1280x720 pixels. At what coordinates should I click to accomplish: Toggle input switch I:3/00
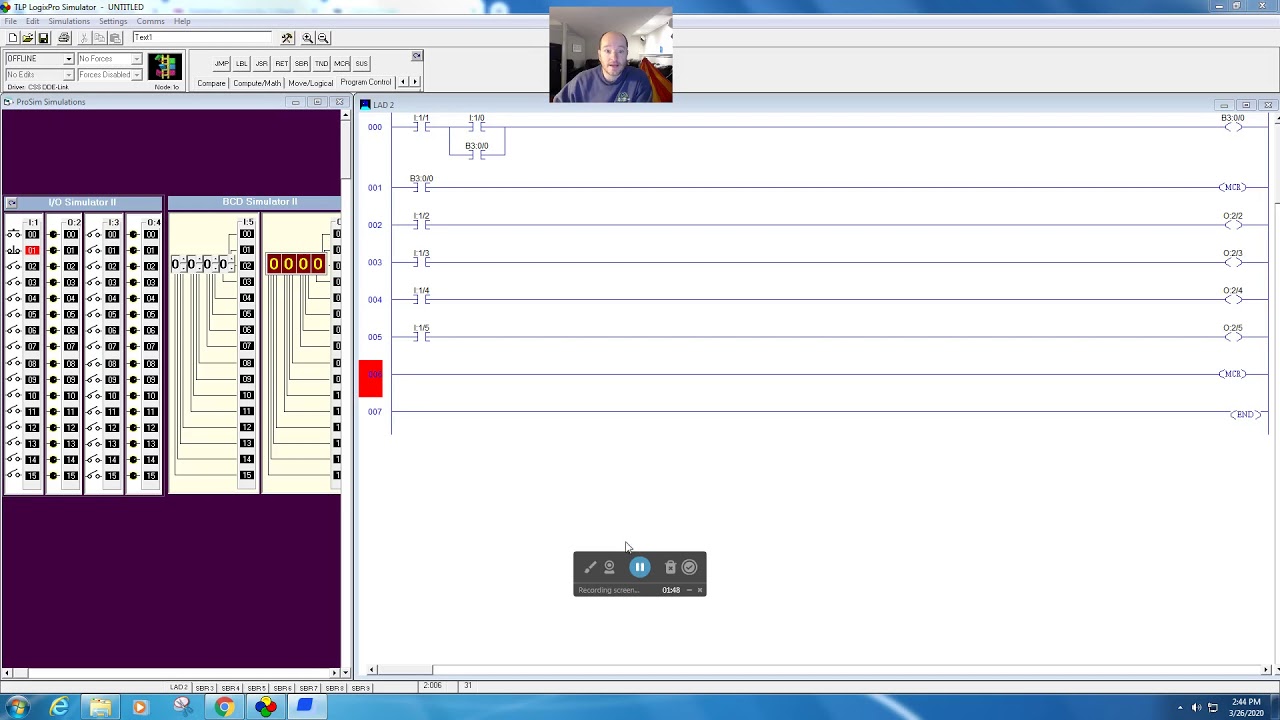tap(94, 234)
